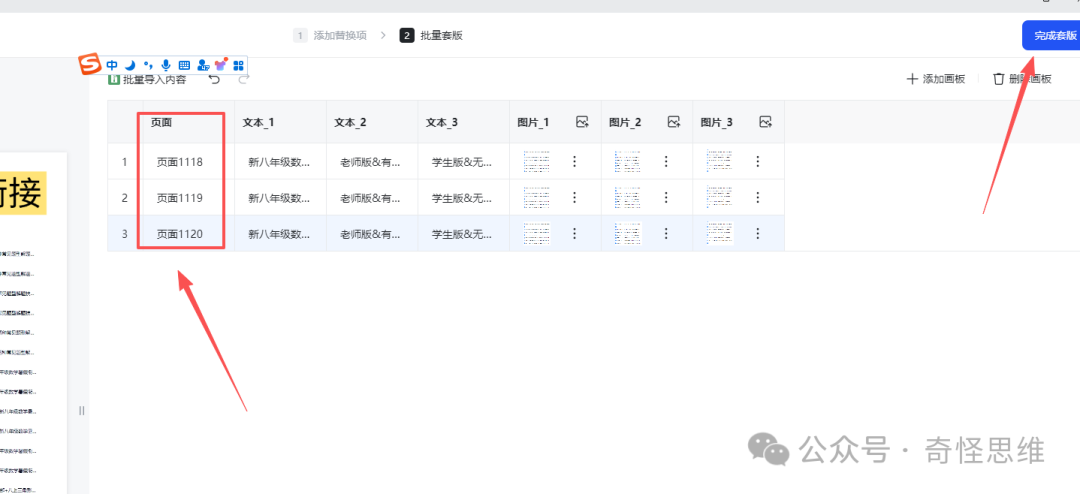The width and height of the screenshot is (1080, 494).
Task: Open more options for 图片_1 in row 1
Action: click(574, 161)
